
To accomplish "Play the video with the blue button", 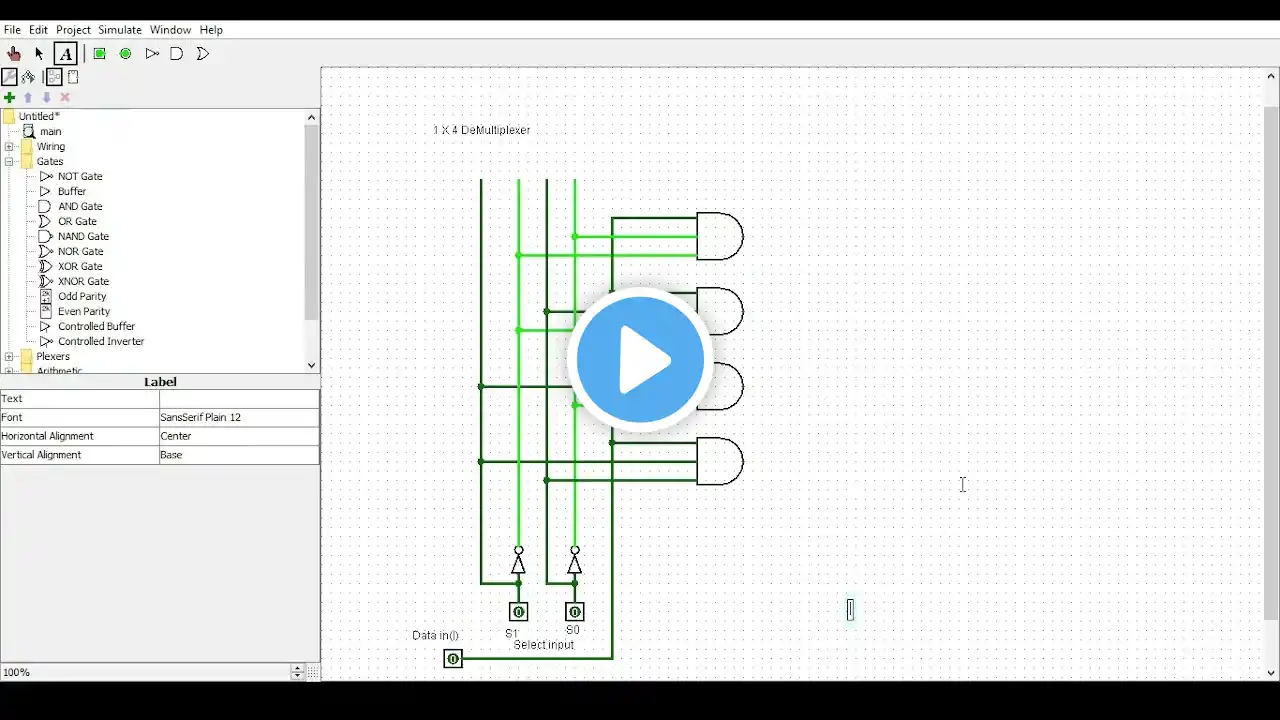I will [x=640, y=360].
